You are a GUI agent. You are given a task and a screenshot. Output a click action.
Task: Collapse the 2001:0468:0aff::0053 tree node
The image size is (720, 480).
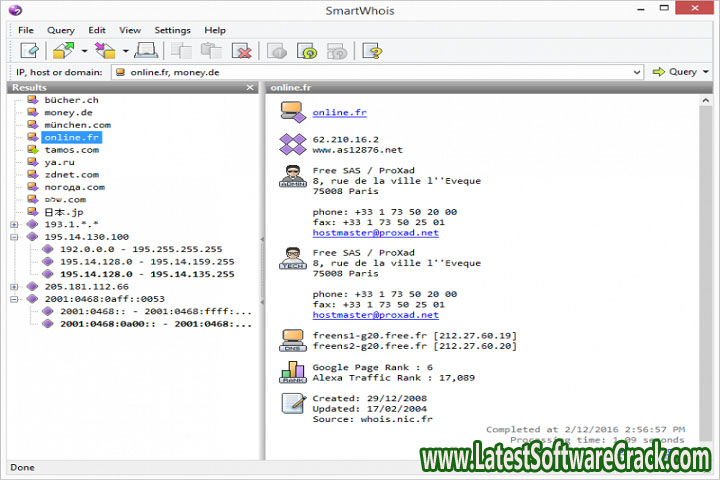tap(14, 299)
